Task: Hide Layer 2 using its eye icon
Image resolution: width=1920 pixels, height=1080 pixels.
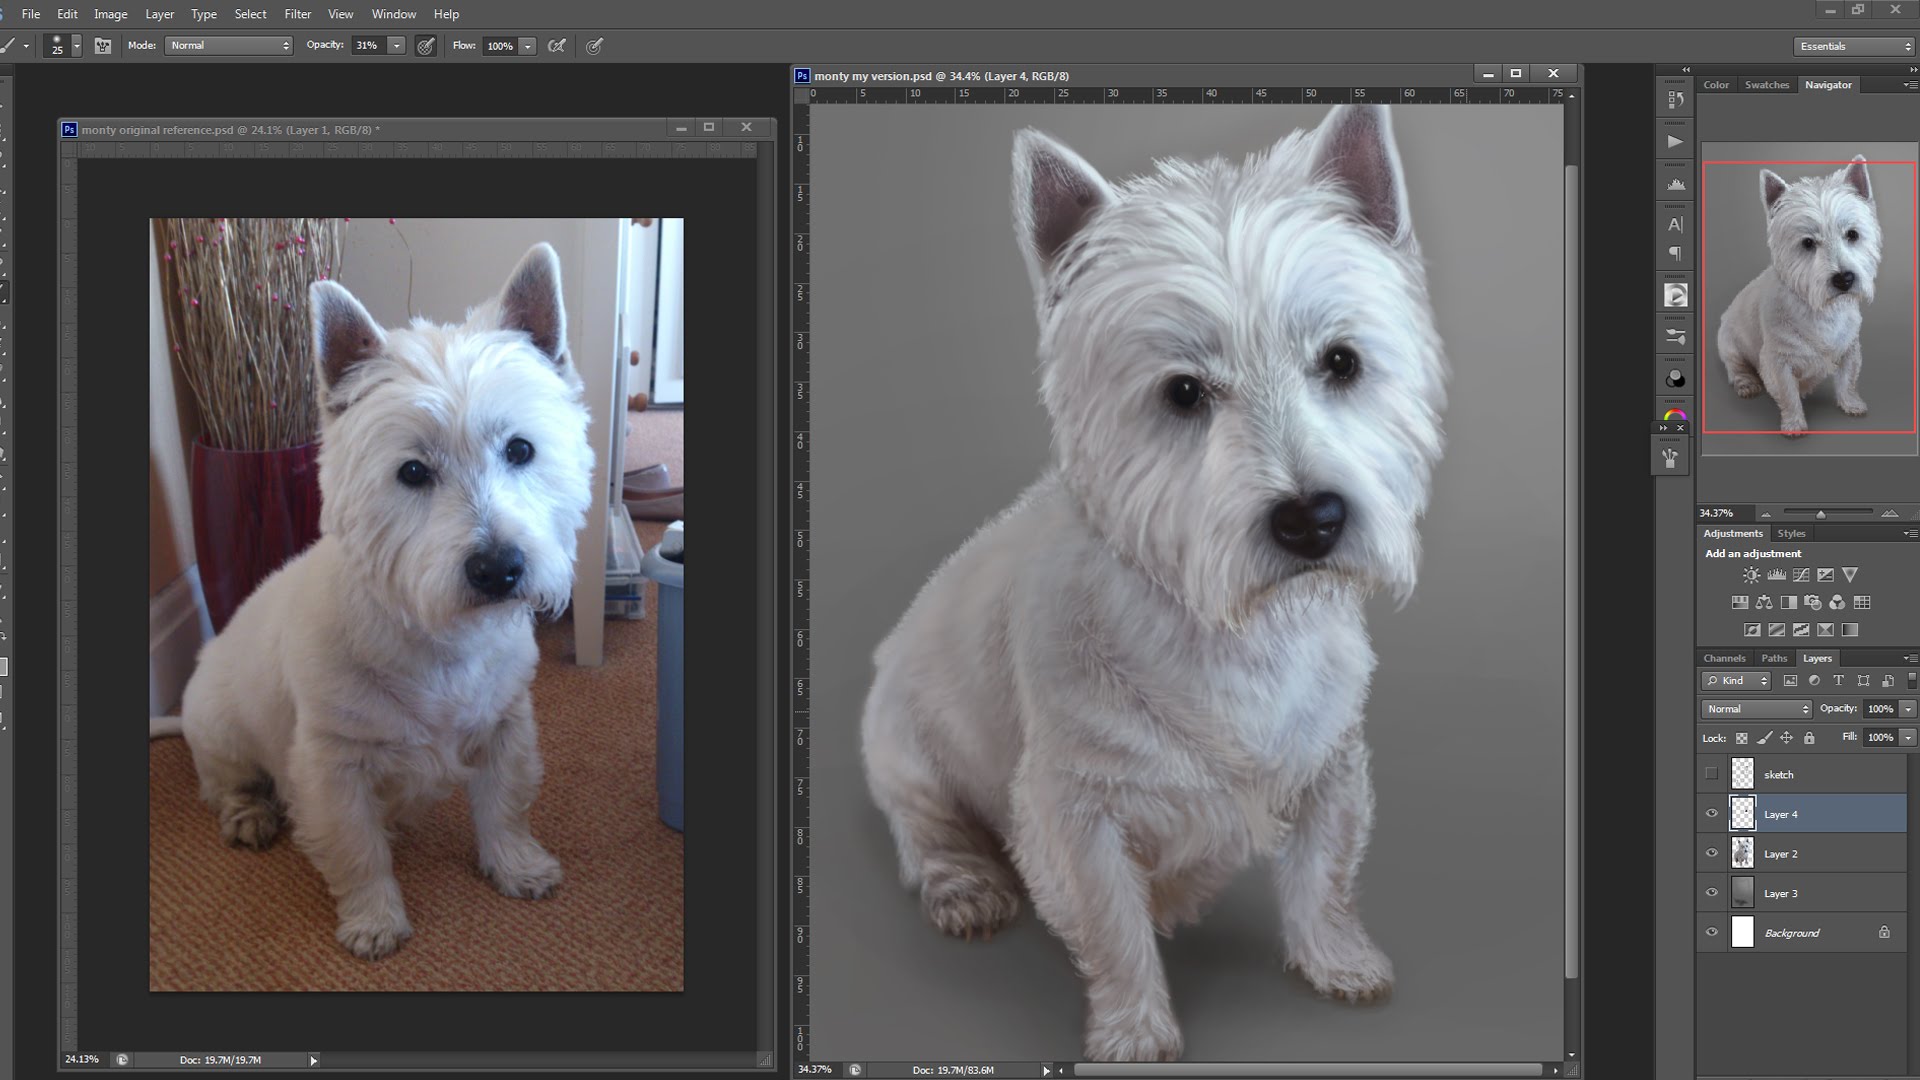Action: coord(1711,853)
